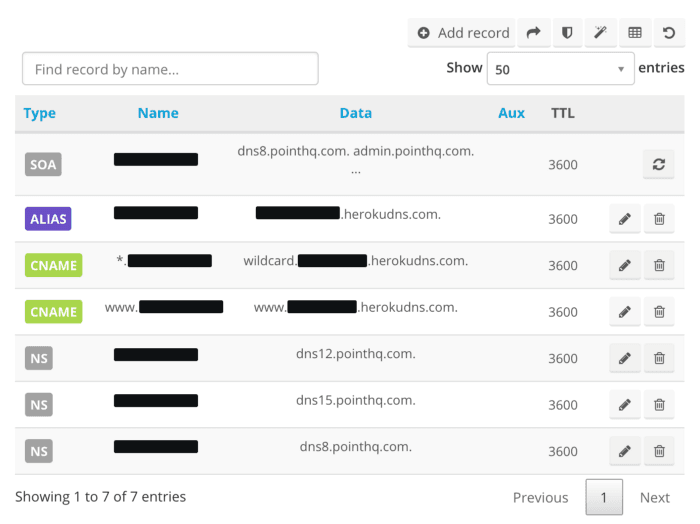Delete the ALIAS record
Viewport: 700px width, 524px height.
pos(659,219)
